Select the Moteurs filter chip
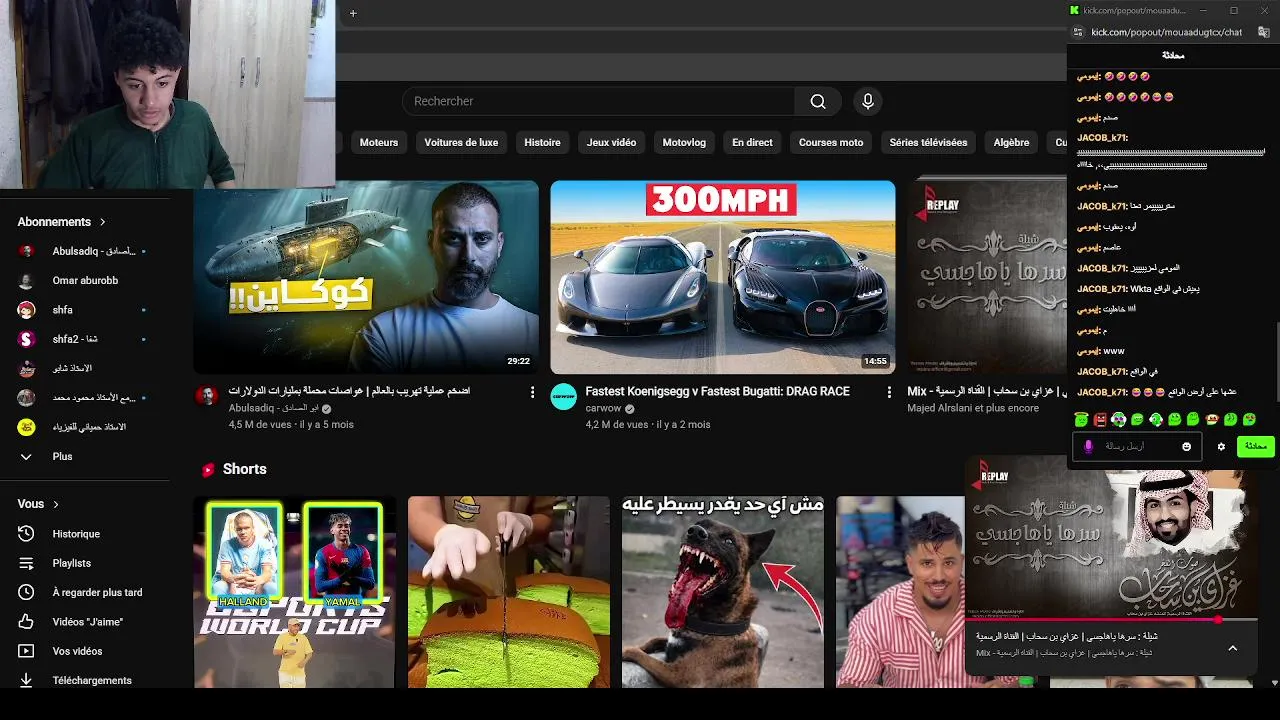This screenshot has height=720, width=1280. (379, 142)
